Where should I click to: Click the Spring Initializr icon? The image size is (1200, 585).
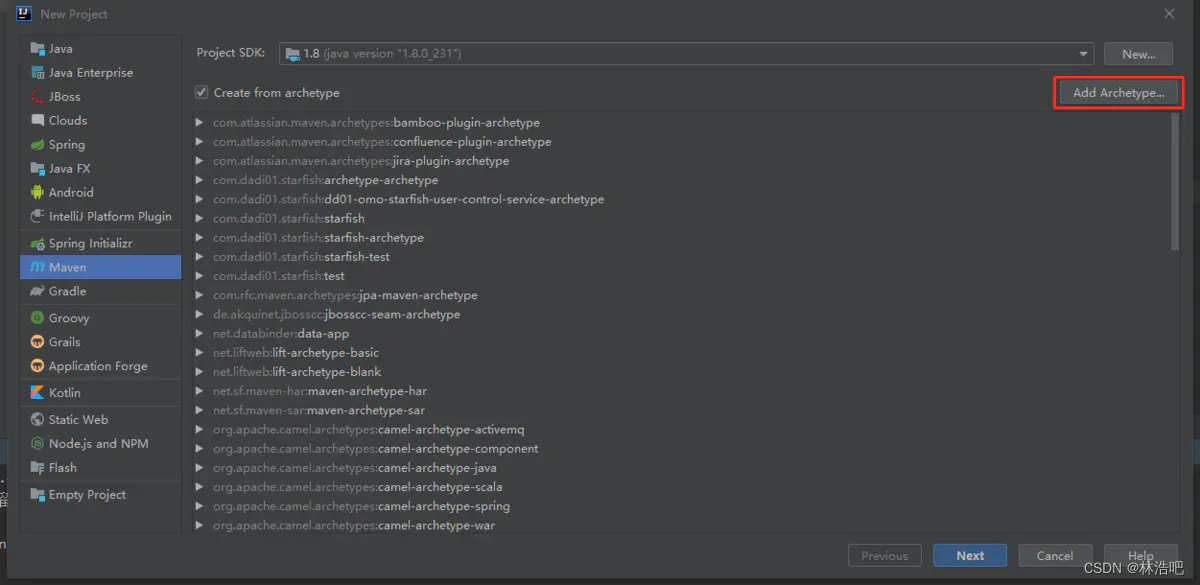pos(37,242)
